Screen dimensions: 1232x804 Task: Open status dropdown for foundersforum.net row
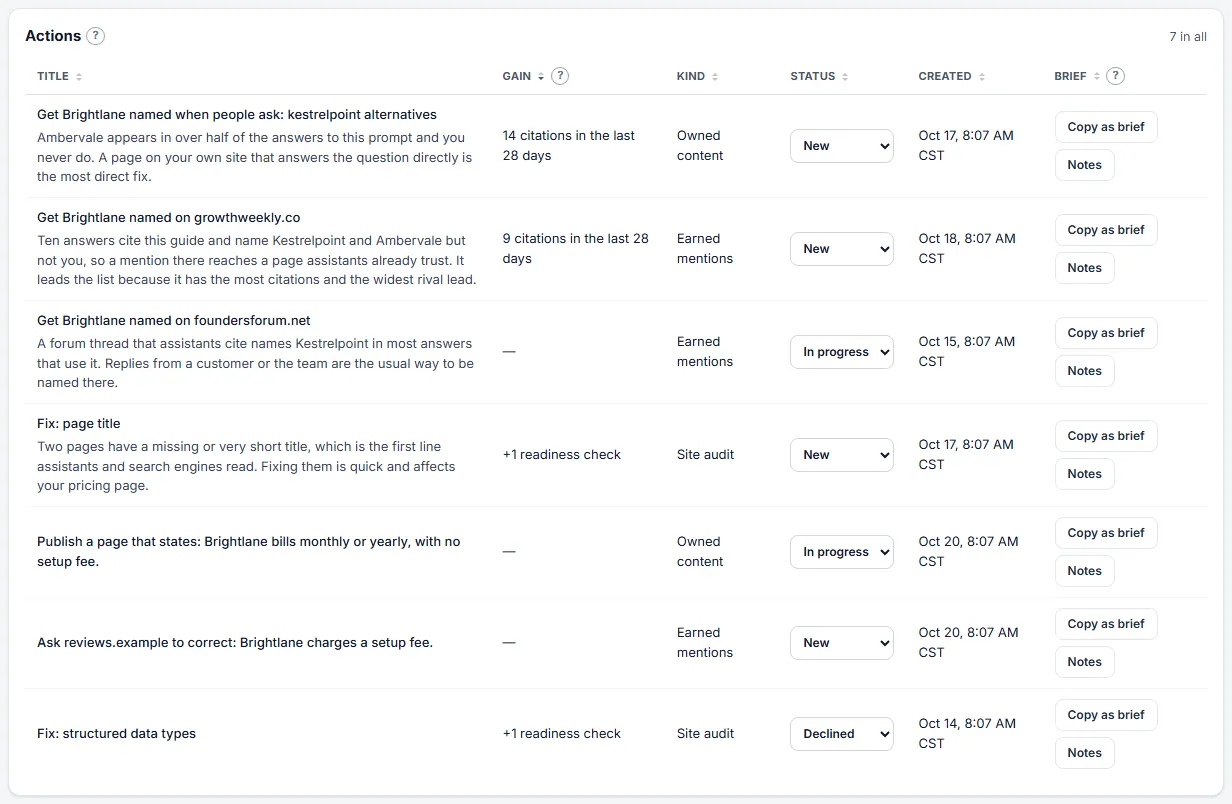[842, 352]
